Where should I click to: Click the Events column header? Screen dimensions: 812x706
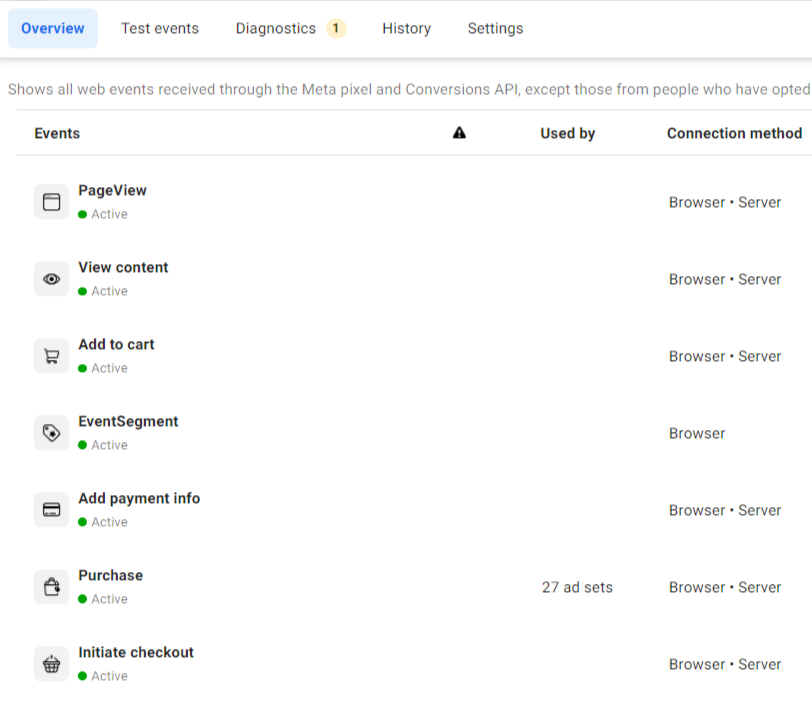pyautogui.click(x=57, y=133)
